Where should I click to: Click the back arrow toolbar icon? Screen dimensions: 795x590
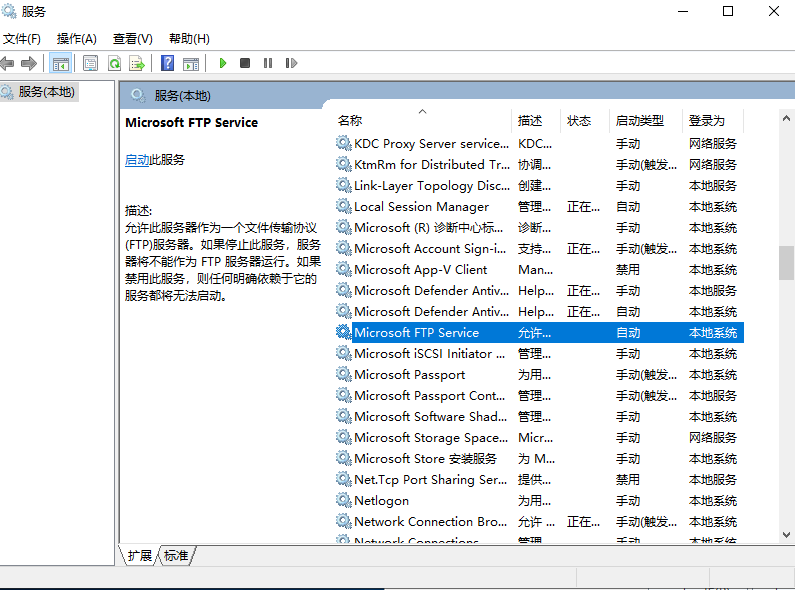click(x=7, y=63)
